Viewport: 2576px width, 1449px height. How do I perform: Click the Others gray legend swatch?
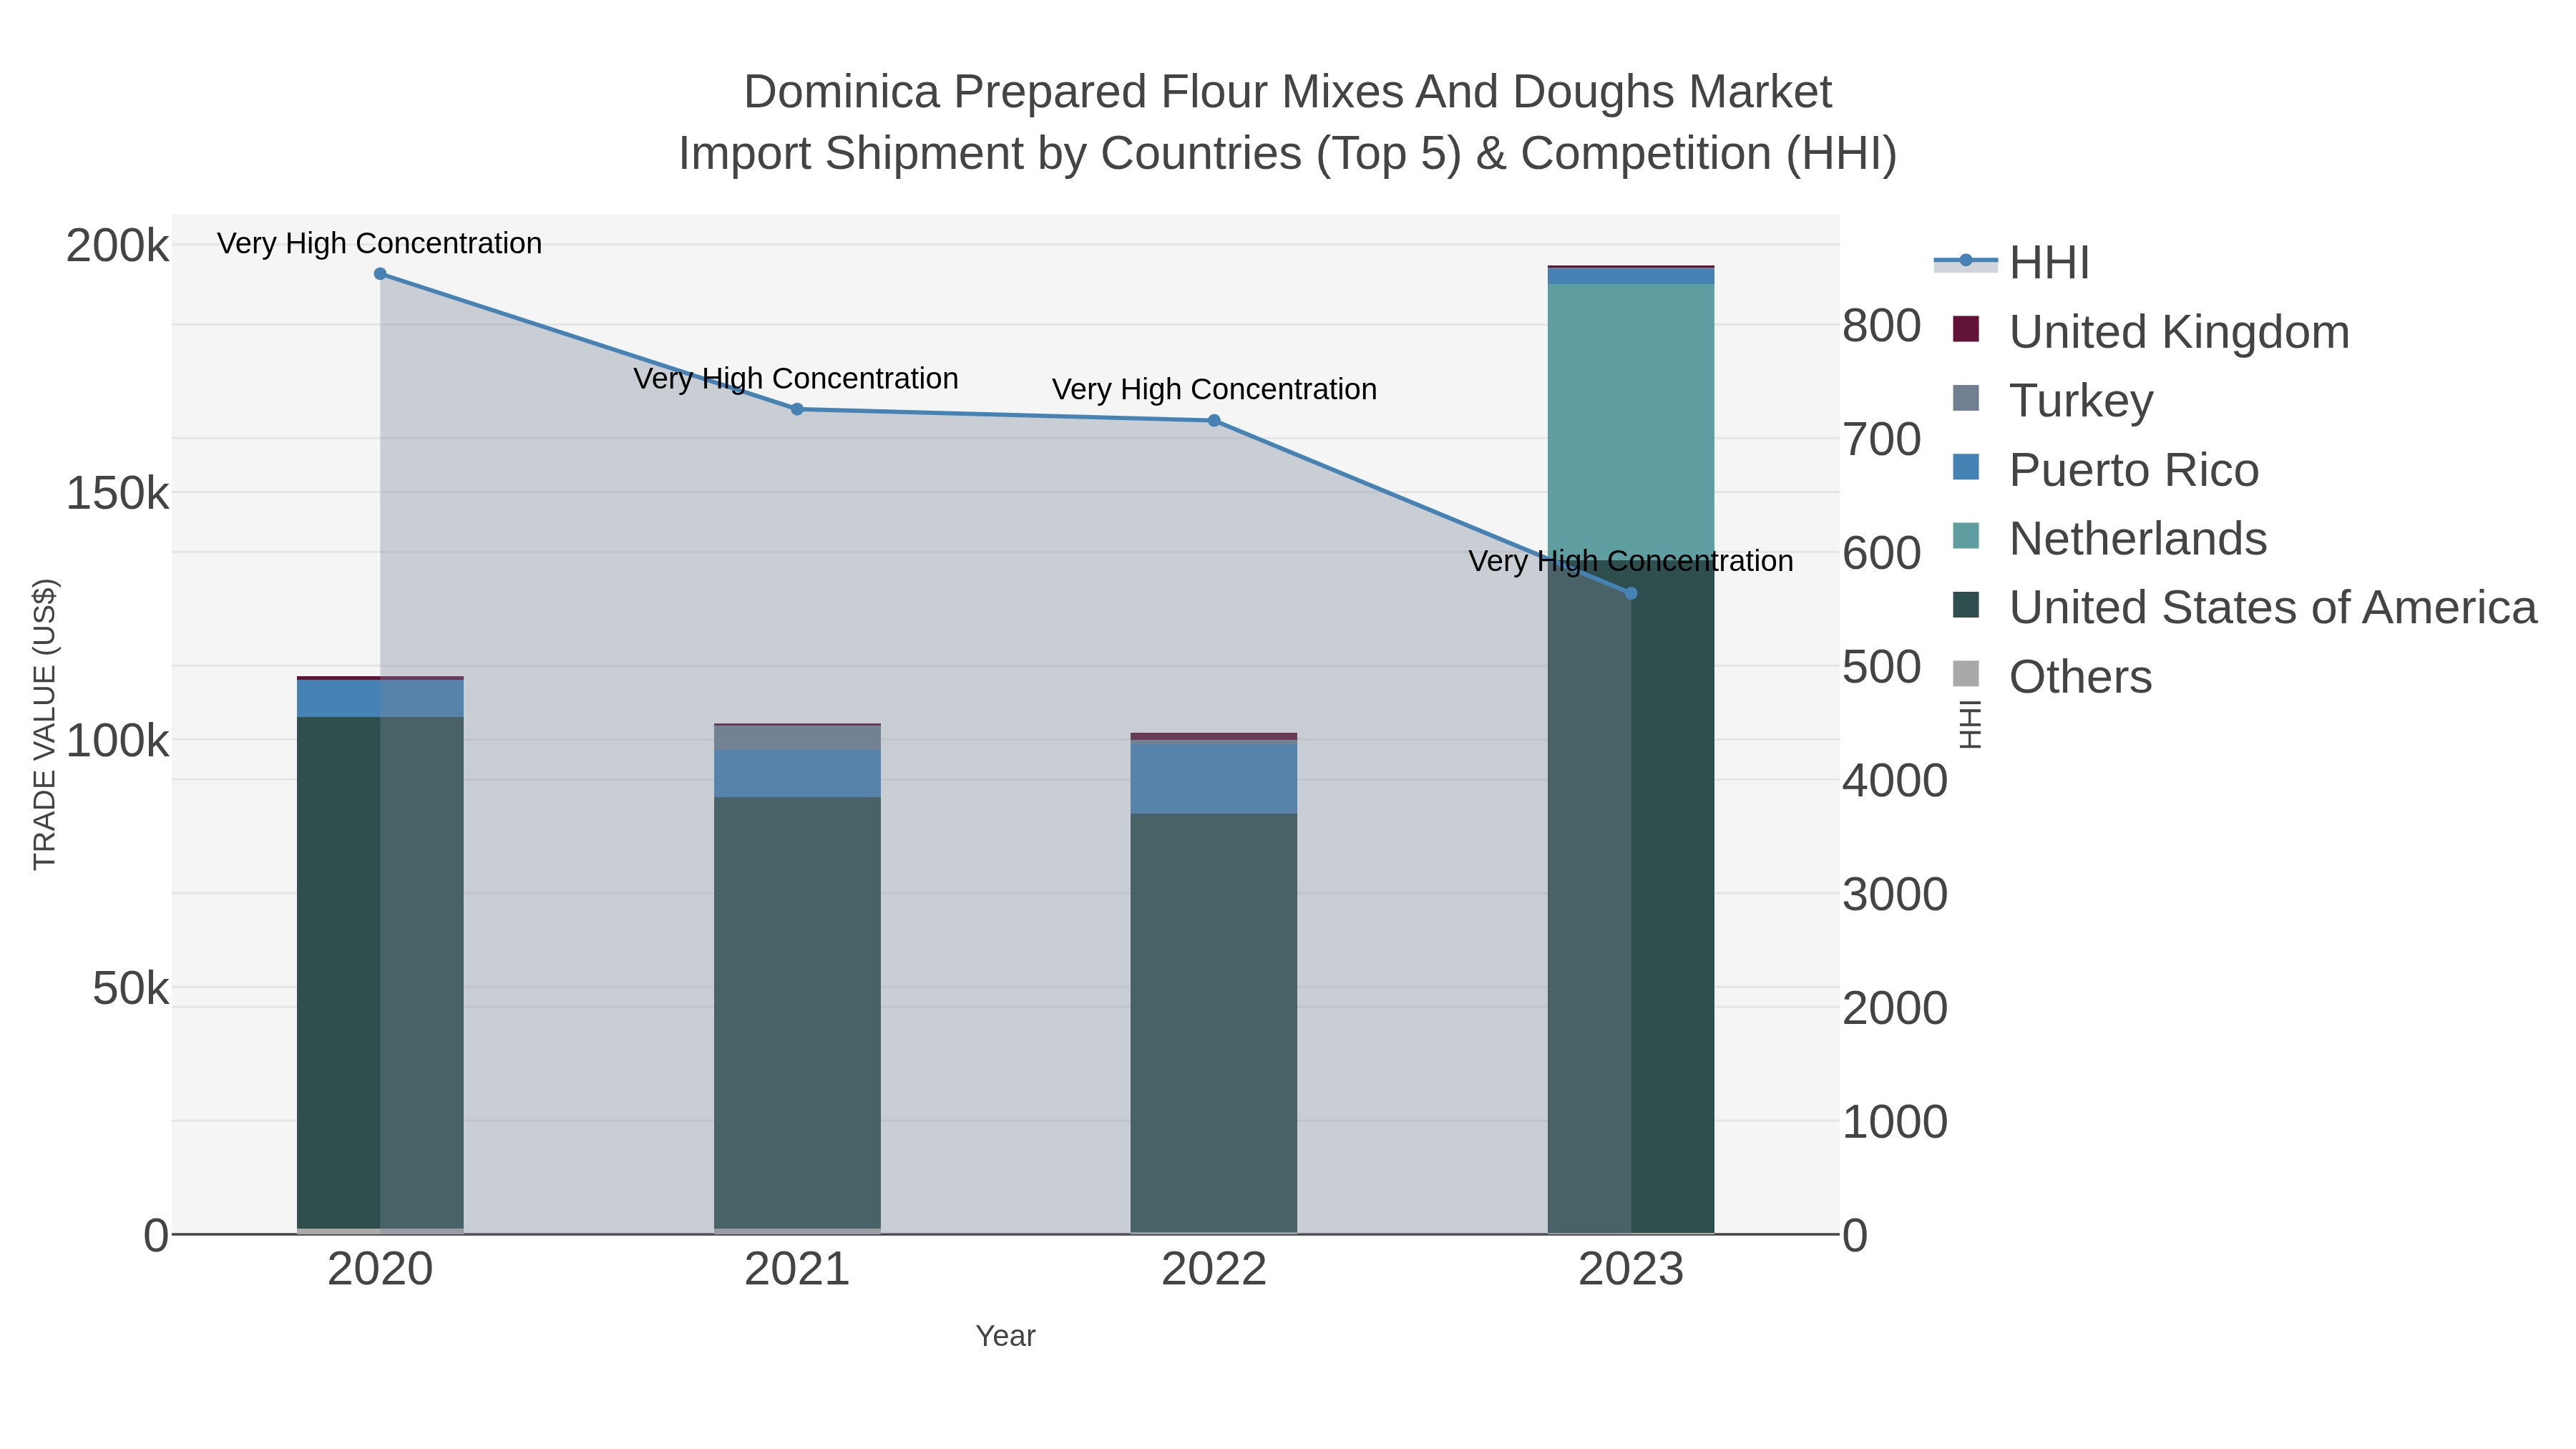(1966, 674)
